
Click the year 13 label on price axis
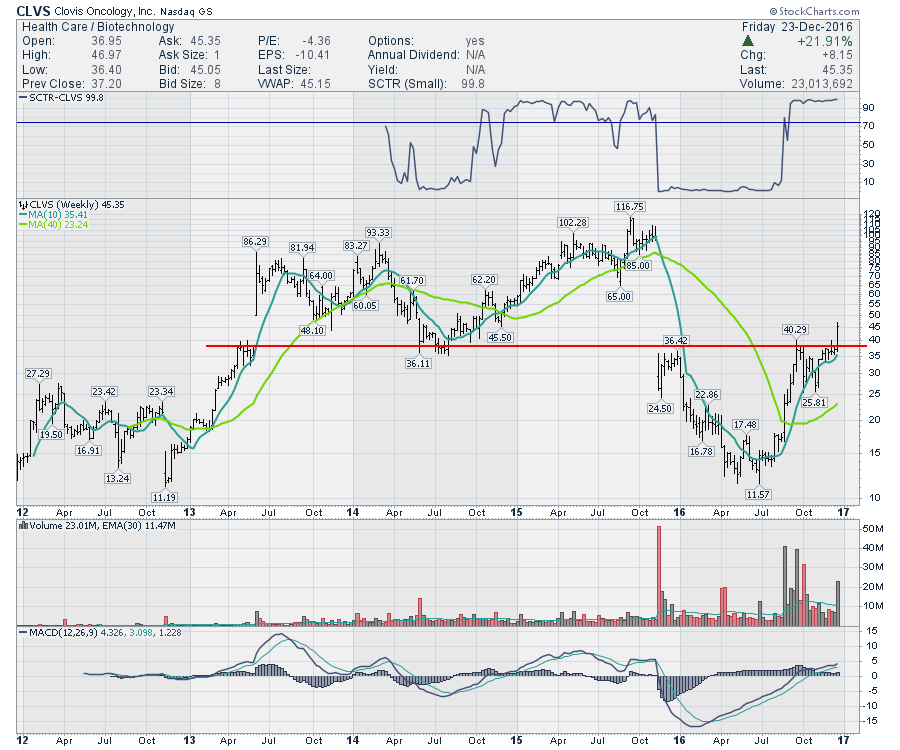tap(189, 512)
